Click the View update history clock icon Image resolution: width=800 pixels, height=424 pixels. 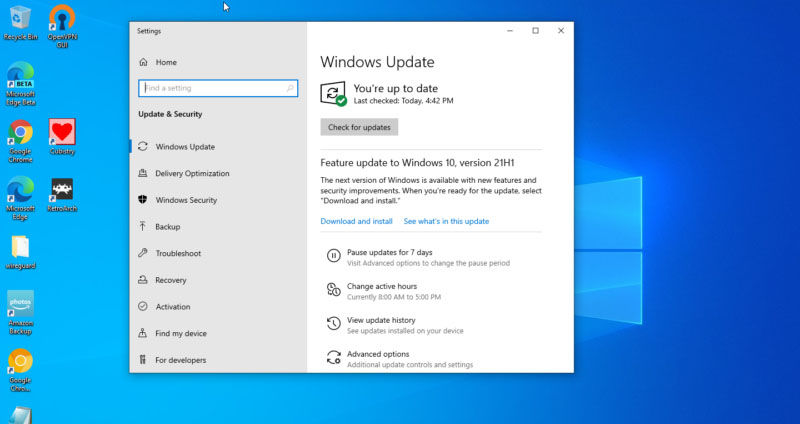pos(334,323)
